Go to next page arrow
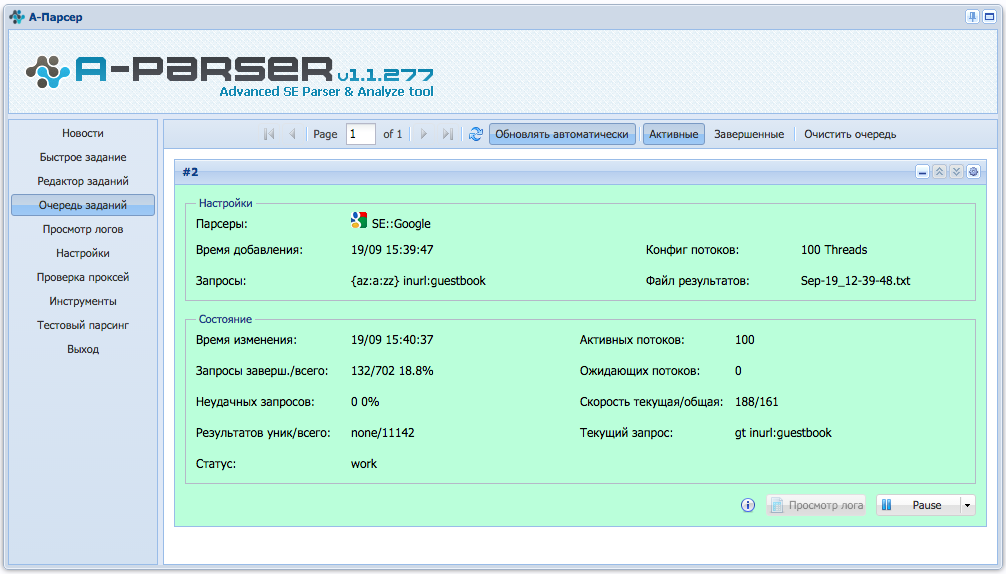 coord(423,134)
